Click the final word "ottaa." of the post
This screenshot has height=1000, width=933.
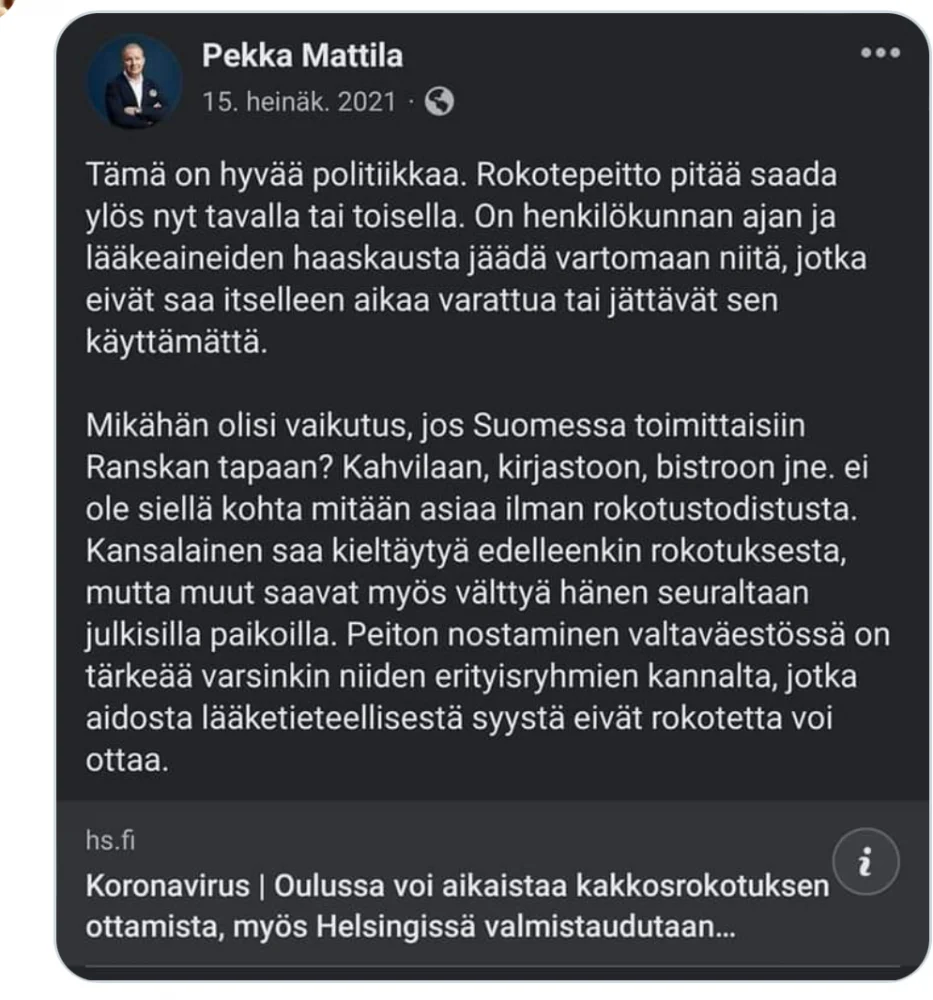(124, 760)
